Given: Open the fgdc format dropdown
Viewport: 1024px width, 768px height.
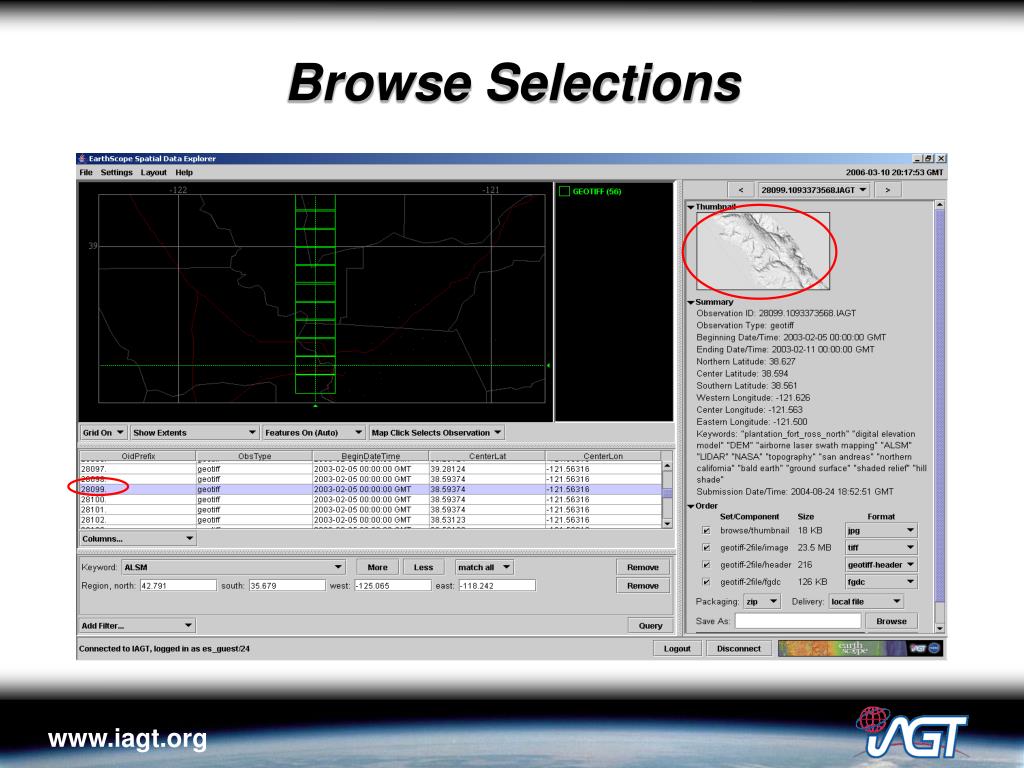Looking at the screenshot, I should (x=881, y=581).
